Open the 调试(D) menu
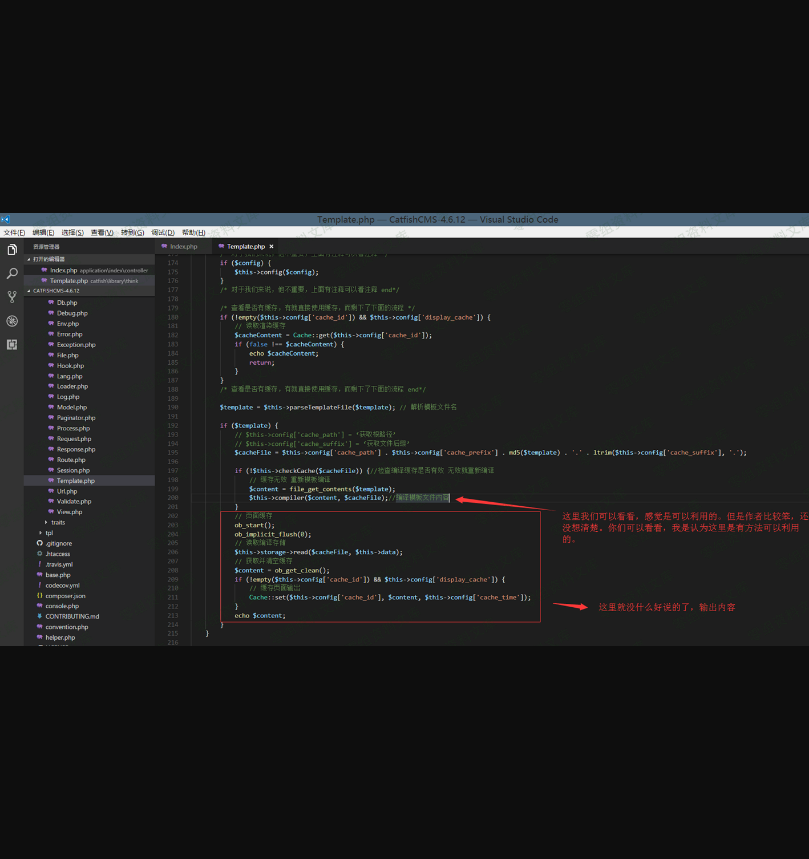Screen dimensions: 809x859 [x=162, y=232]
